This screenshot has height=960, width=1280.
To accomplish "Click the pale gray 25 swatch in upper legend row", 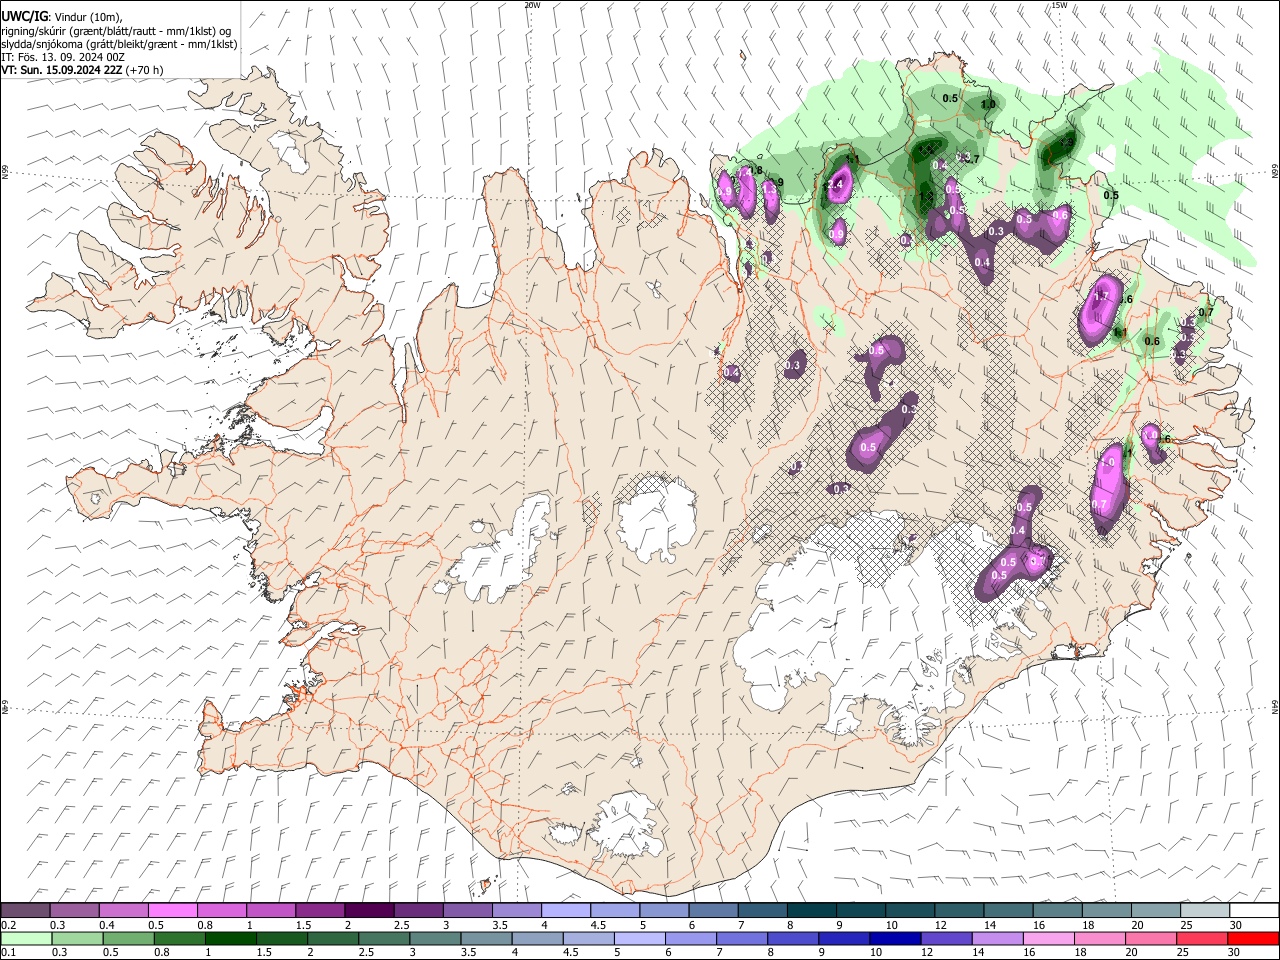I will click(x=1204, y=911).
